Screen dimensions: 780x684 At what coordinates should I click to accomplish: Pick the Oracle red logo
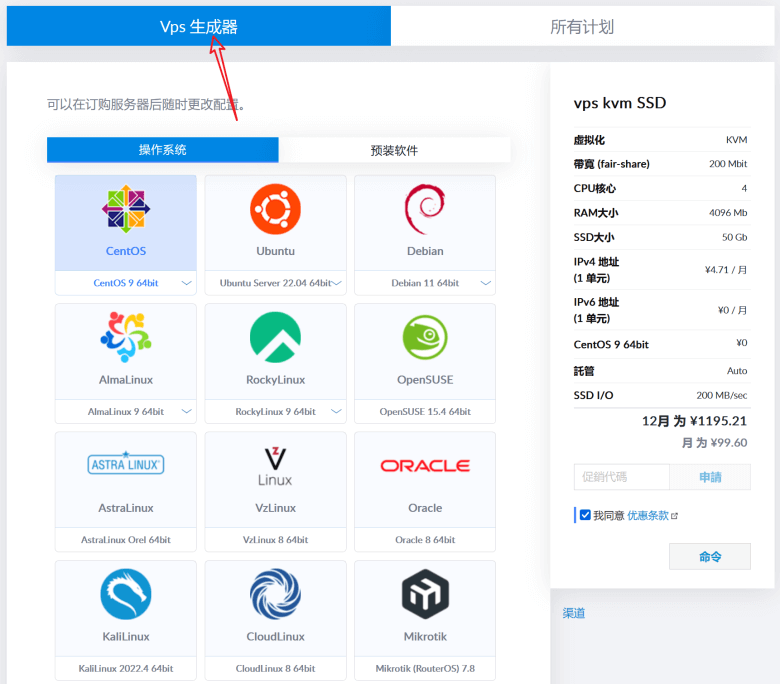(x=425, y=466)
